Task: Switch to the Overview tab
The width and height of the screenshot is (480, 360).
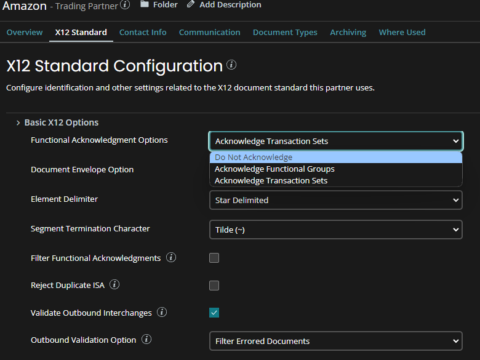Action: (x=25, y=32)
